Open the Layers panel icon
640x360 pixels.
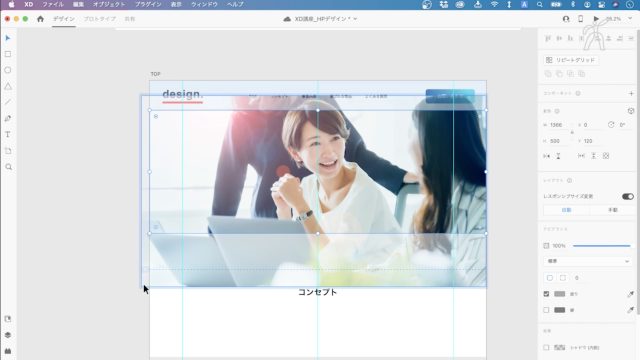[x=8, y=335]
